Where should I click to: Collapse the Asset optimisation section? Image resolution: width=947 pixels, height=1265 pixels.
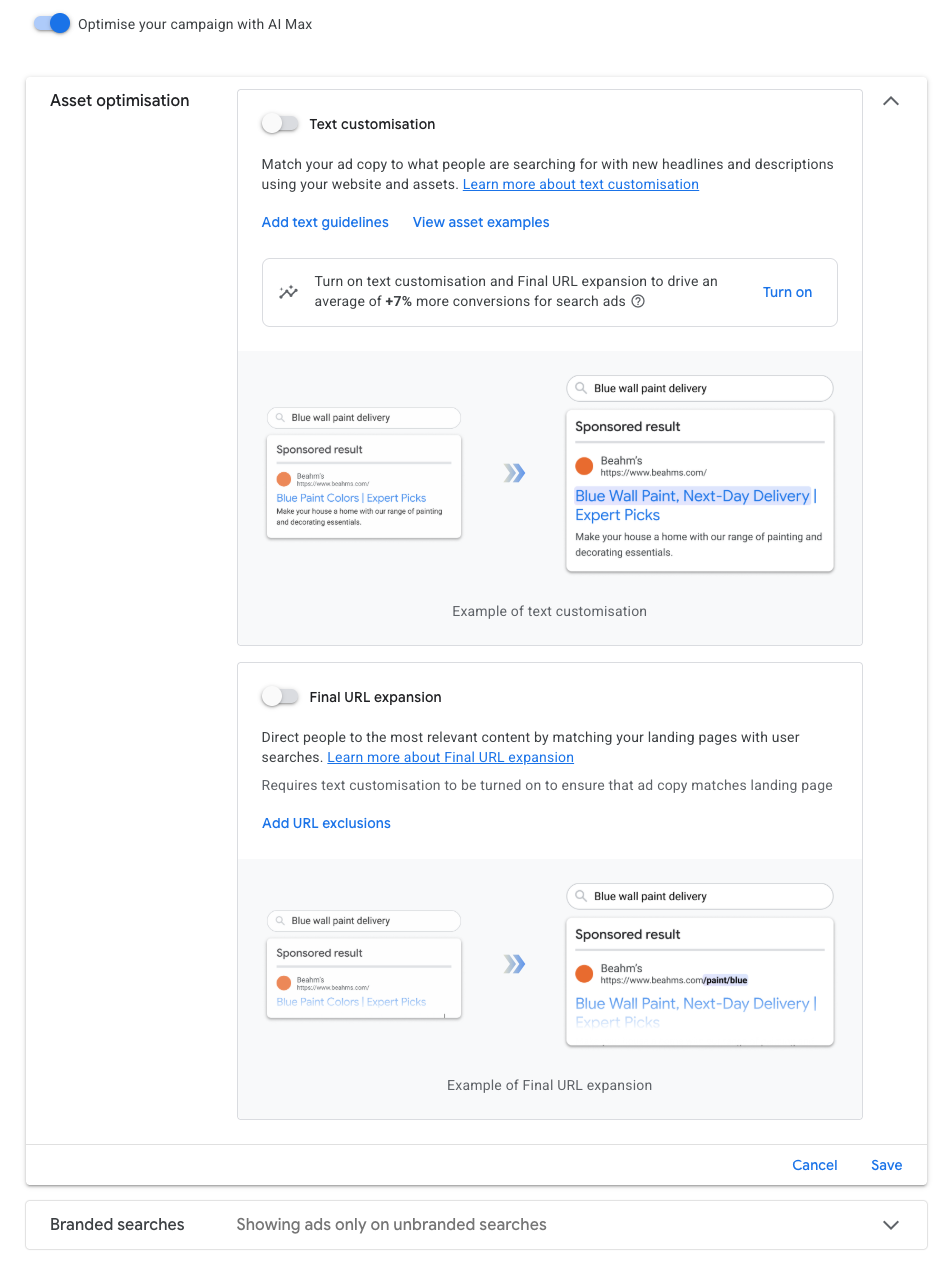[891, 101]
